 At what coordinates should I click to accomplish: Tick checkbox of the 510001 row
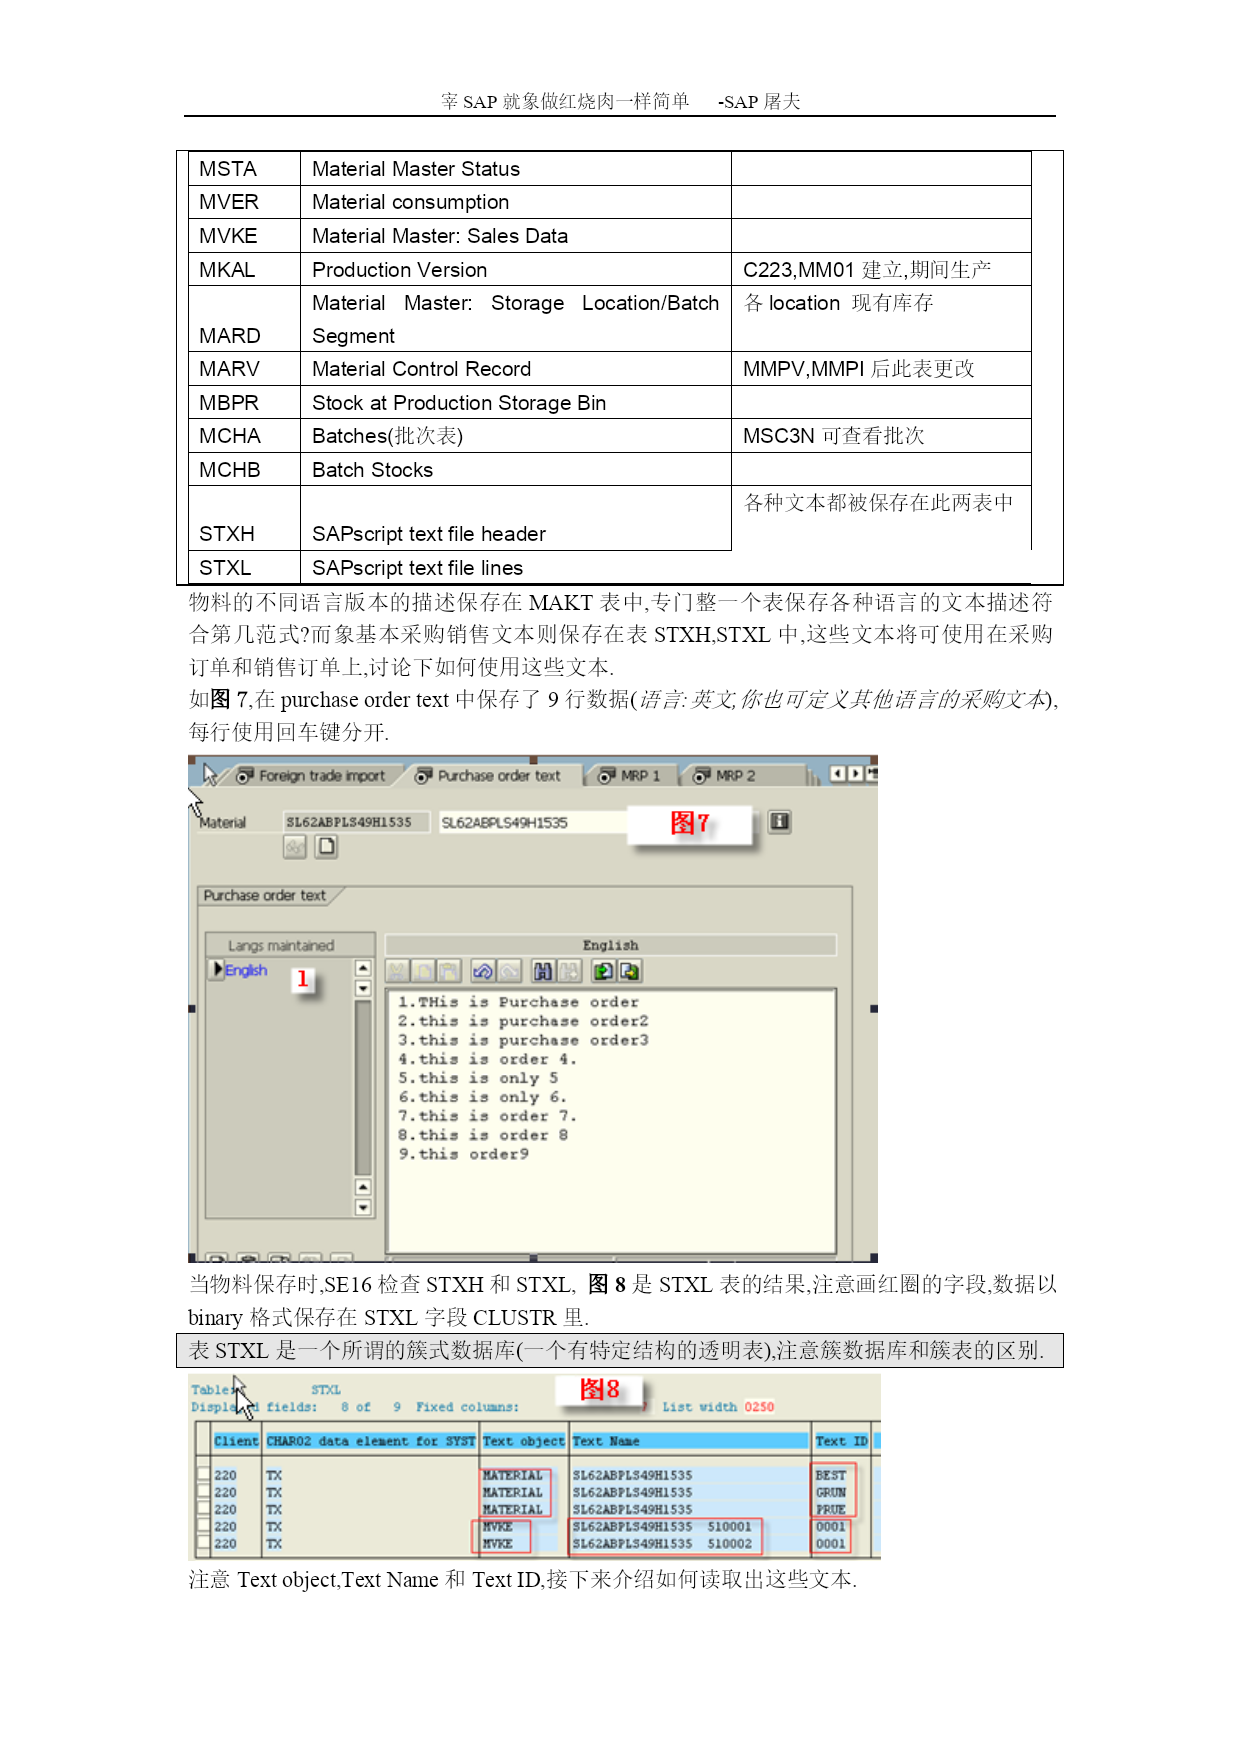(204, 1526)
